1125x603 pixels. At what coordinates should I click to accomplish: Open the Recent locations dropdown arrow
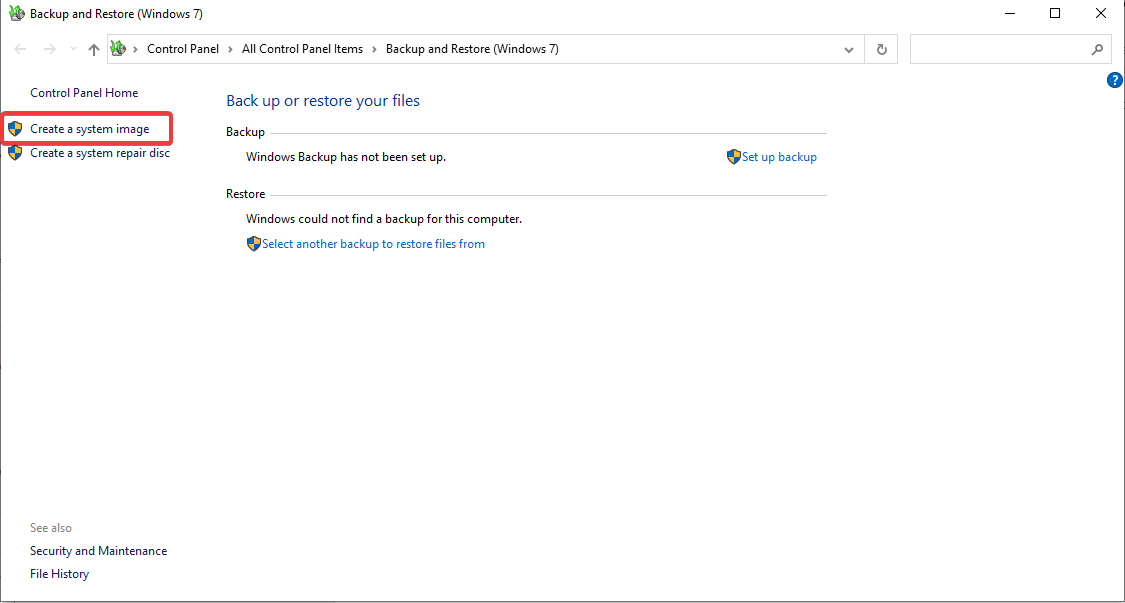[x=72, y=49]
